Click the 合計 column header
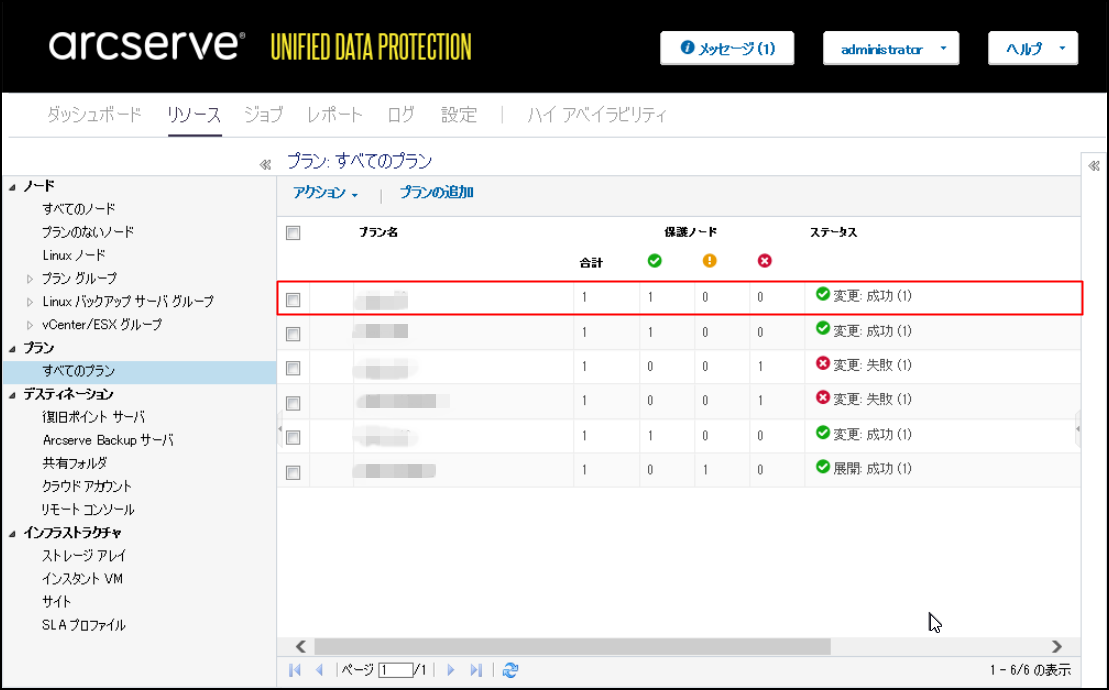The height and width of the screenshot is (690, 1109). click(591, 263)
